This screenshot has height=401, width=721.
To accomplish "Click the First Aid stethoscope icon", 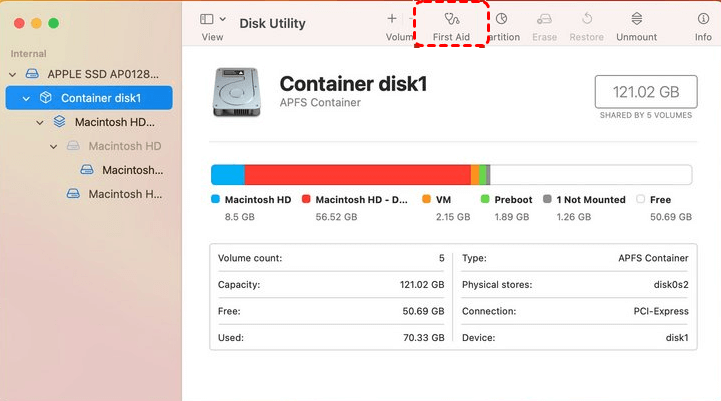I will [x=451, y=19].
